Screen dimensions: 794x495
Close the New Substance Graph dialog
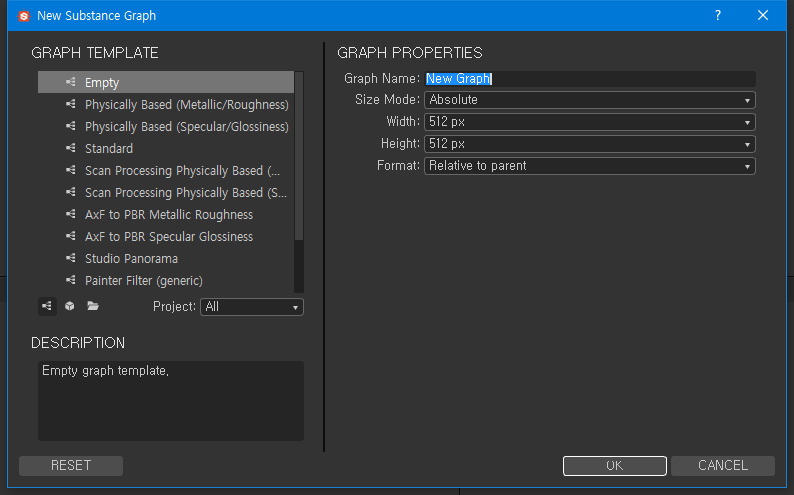tap(763, 16)
